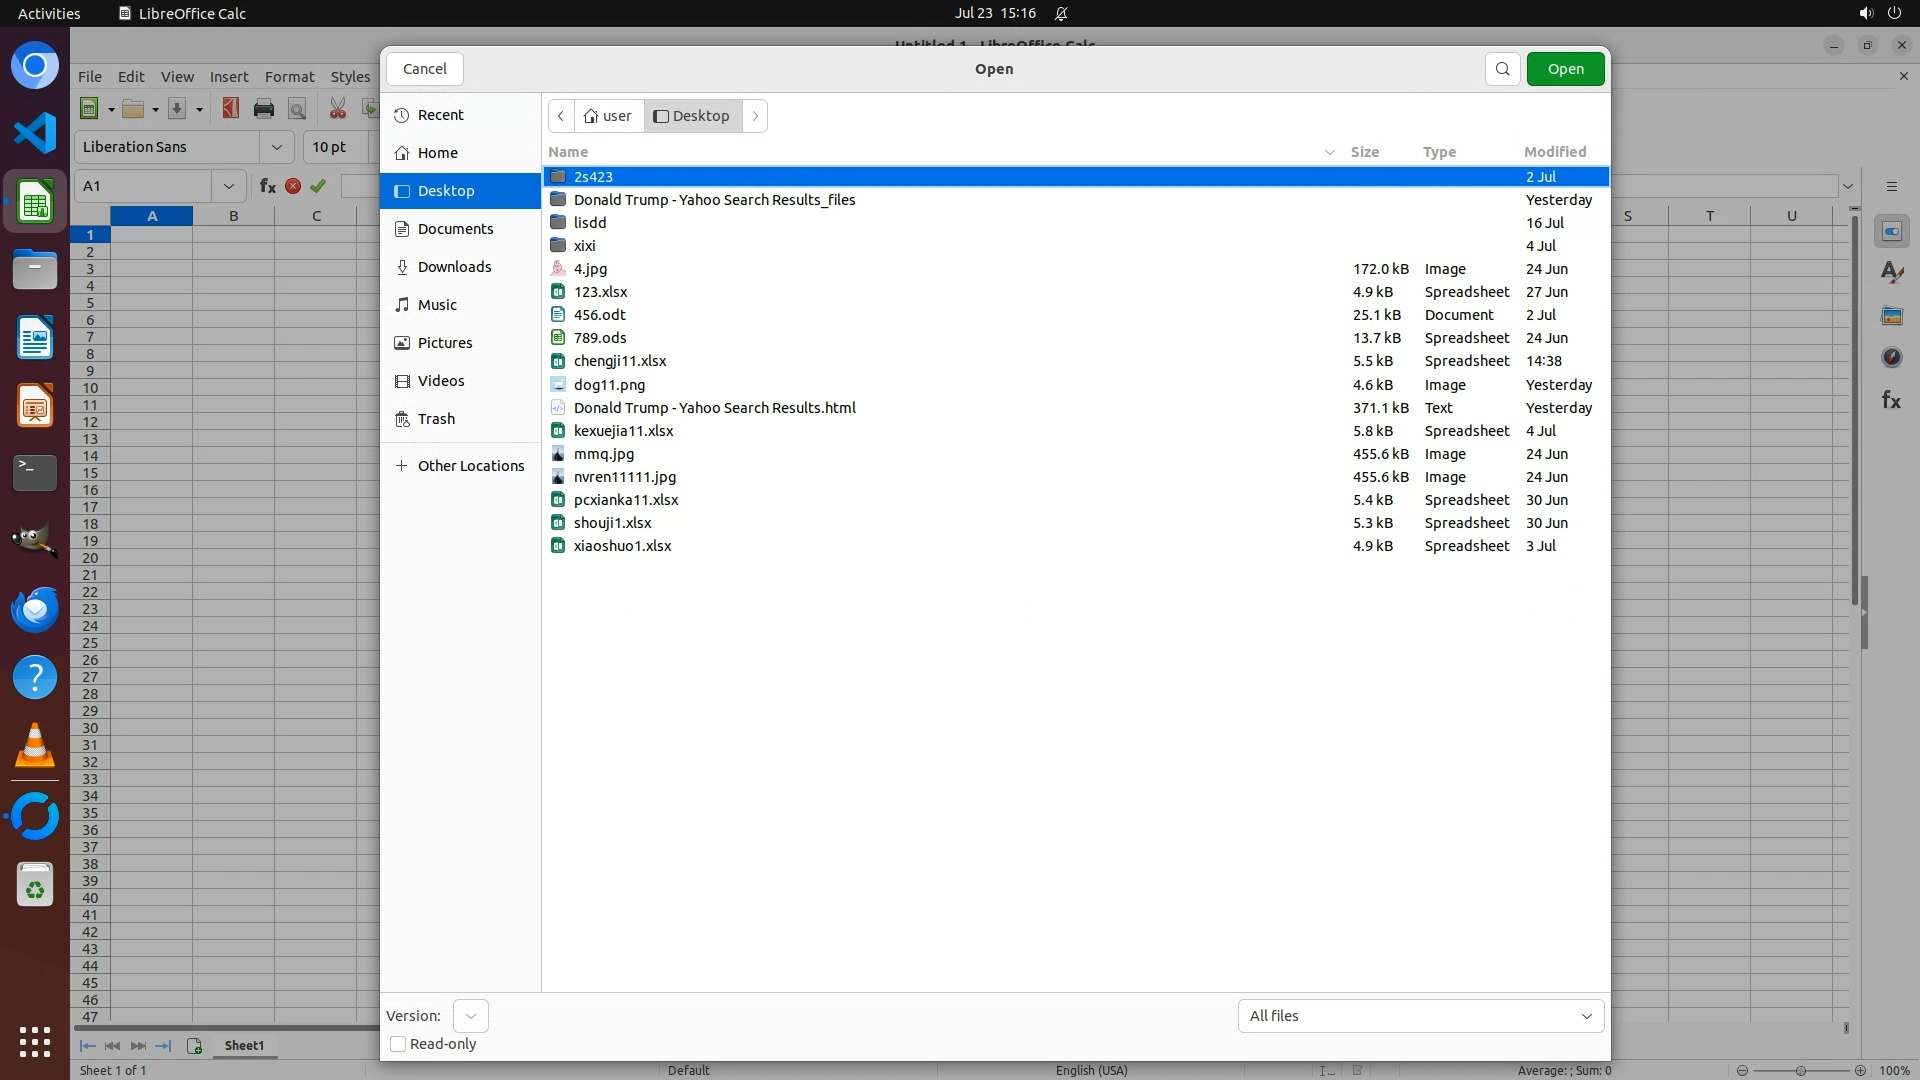Screen dimensions: 1920x1080
Task: Enable the Read-only checkbox
Action: [398, 1044]
